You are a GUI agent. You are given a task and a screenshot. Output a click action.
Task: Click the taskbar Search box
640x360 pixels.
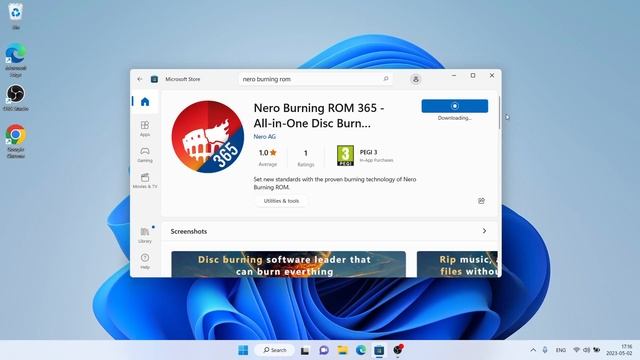pyautogui.click(x=274, y=350)
